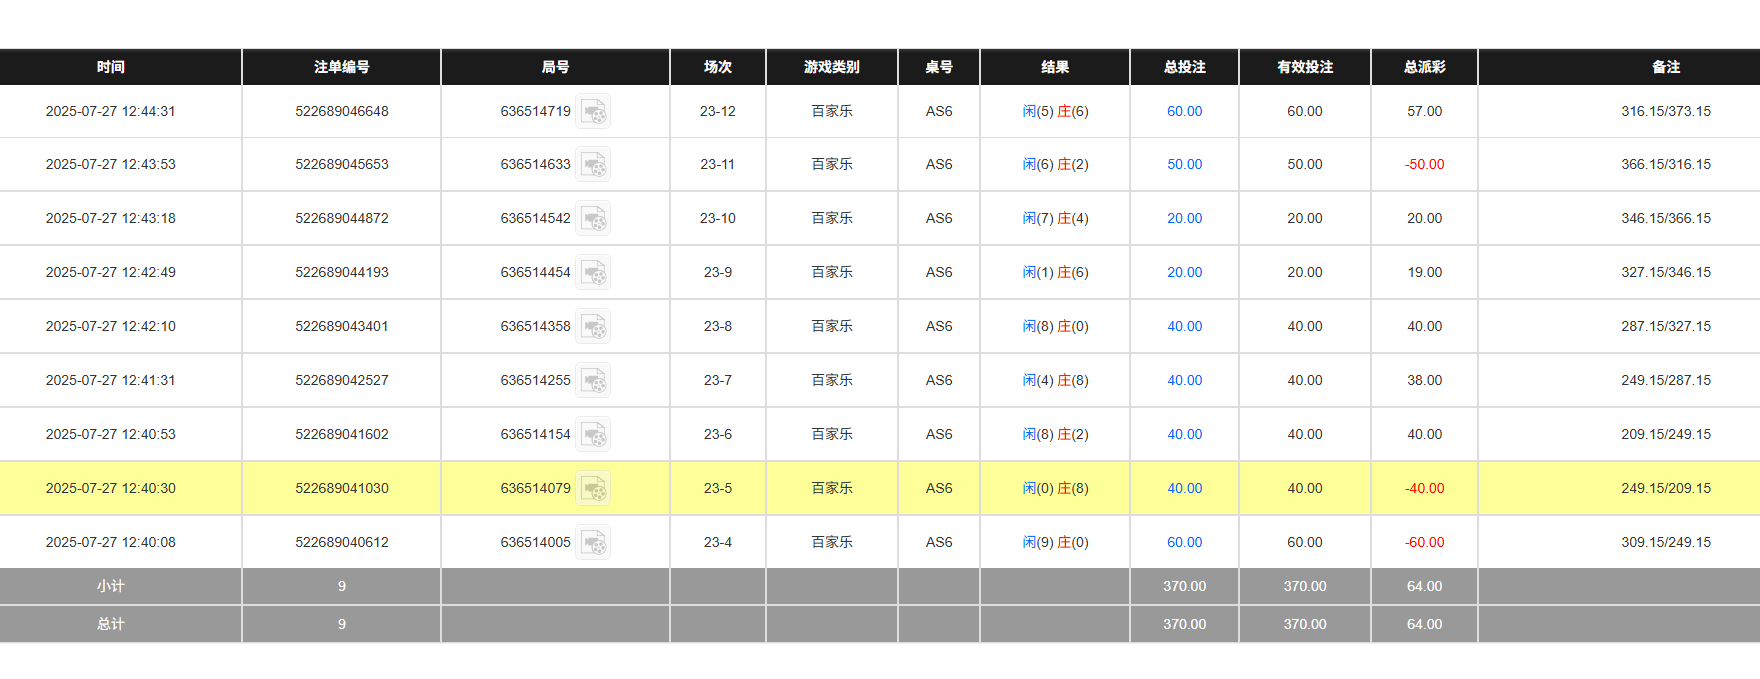Image resolution: width=1760 pixels, height=679 pixels.
Task: Open replay icon for round 636514358
Action: (x=593, y=326)
